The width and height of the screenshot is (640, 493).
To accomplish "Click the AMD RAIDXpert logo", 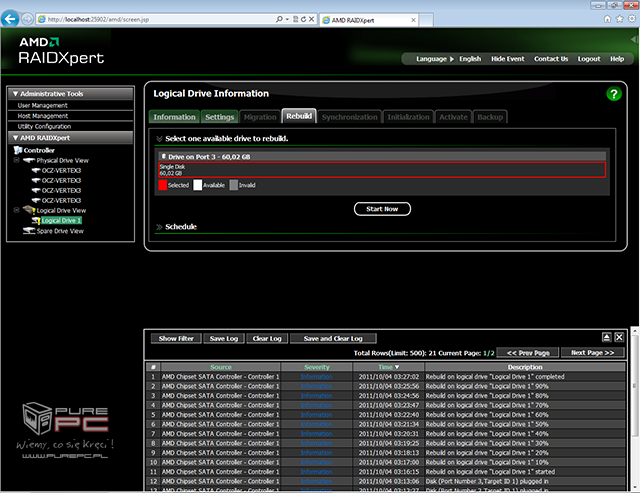I will pos(61,51).
